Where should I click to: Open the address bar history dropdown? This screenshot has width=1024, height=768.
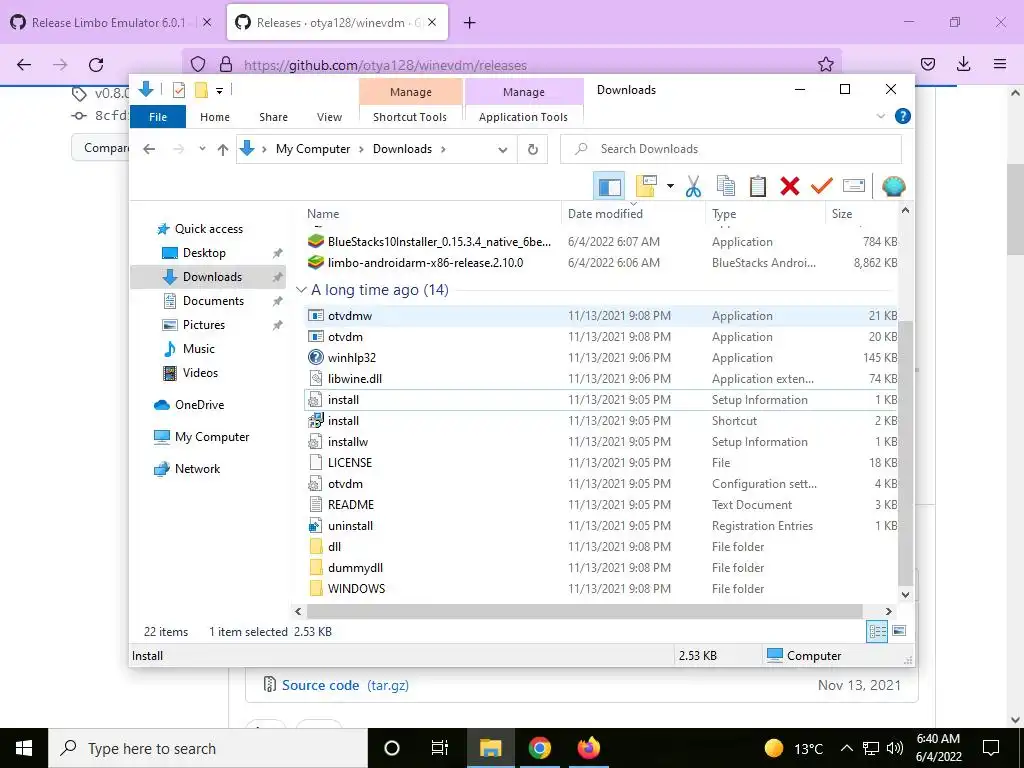[502, 150]
